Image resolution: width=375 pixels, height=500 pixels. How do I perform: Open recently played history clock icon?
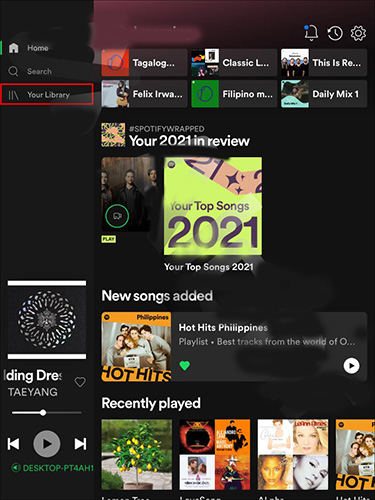coord(335,33)
